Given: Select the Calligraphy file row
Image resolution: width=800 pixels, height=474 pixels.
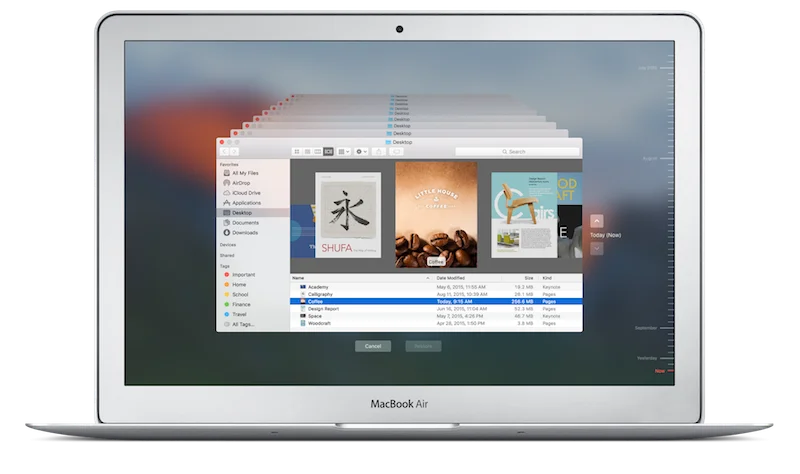Looking at the screenshot, I should tap(436, 294).
